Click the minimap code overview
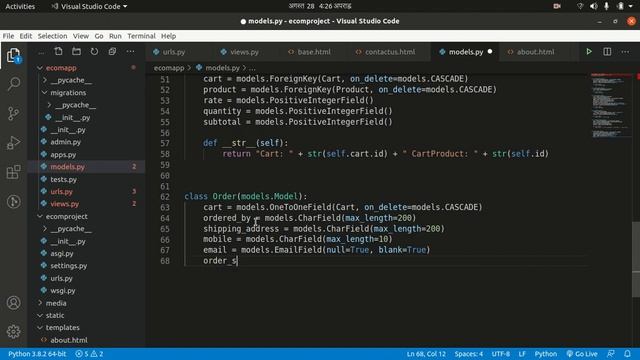Image resolution: width=640 pixels, height=360 pixels. (611, 106)
